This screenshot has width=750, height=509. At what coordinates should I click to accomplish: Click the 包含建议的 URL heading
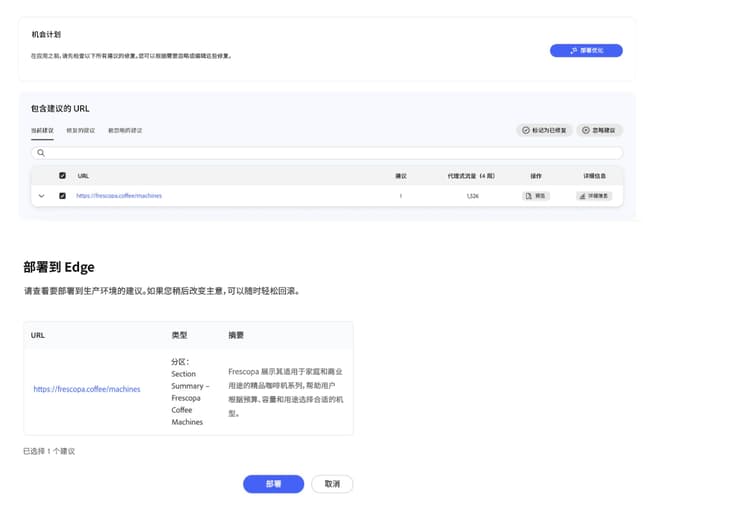tap(60, 109)
